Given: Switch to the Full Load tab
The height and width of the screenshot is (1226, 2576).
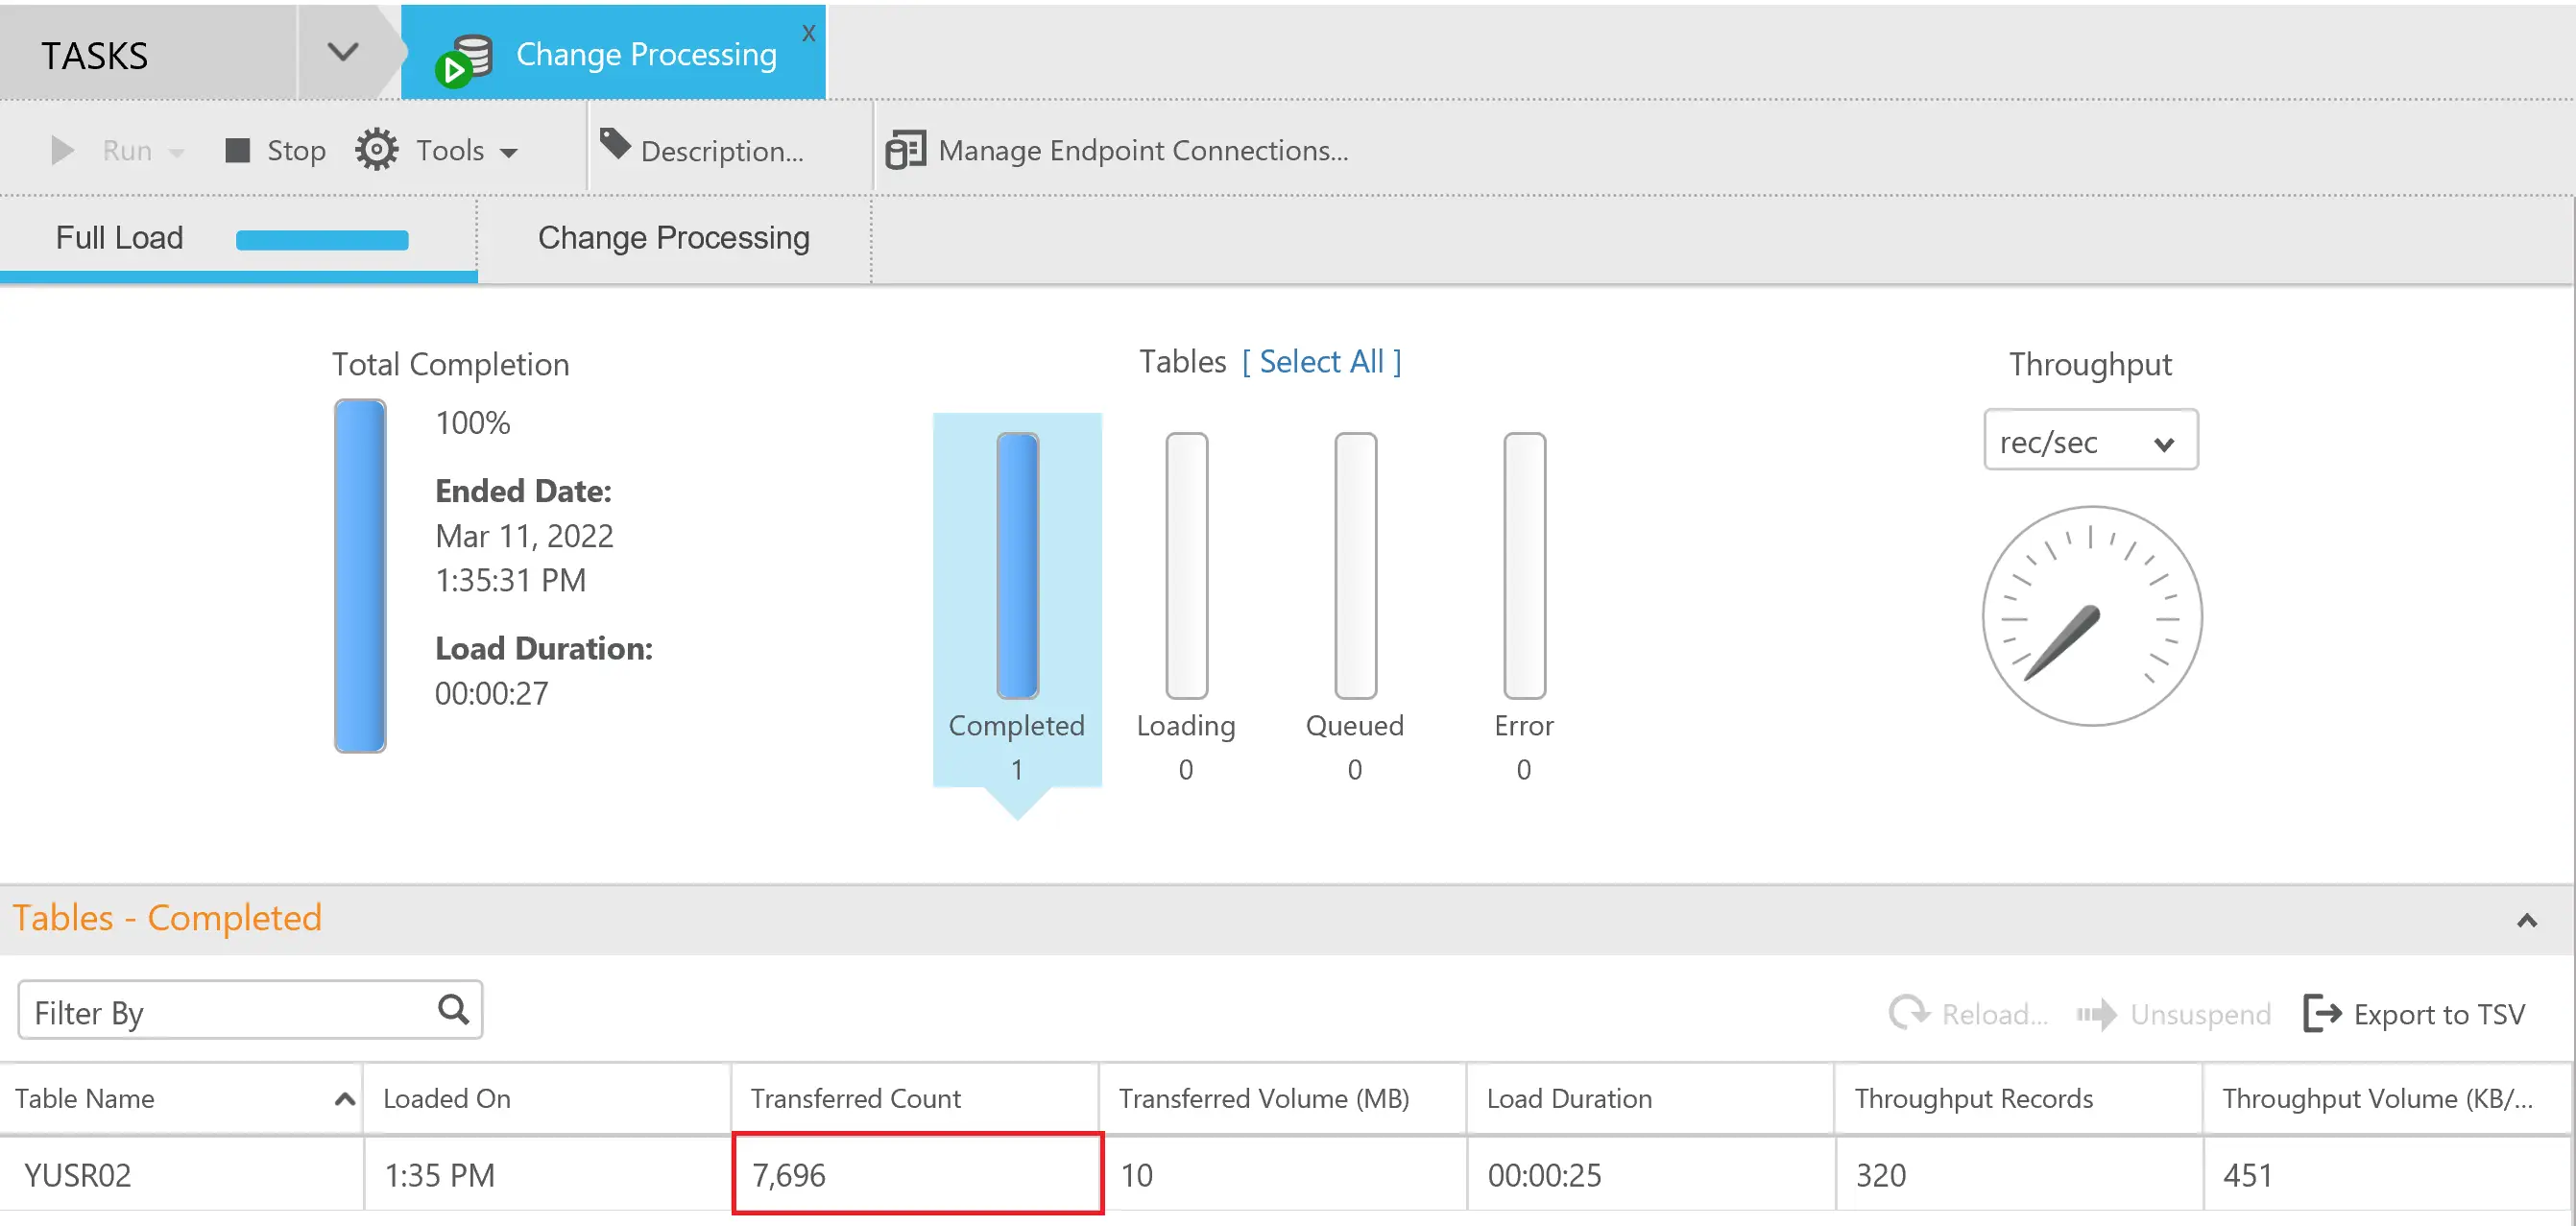Looking at the screenshot, I should click(x=119, y=238).
